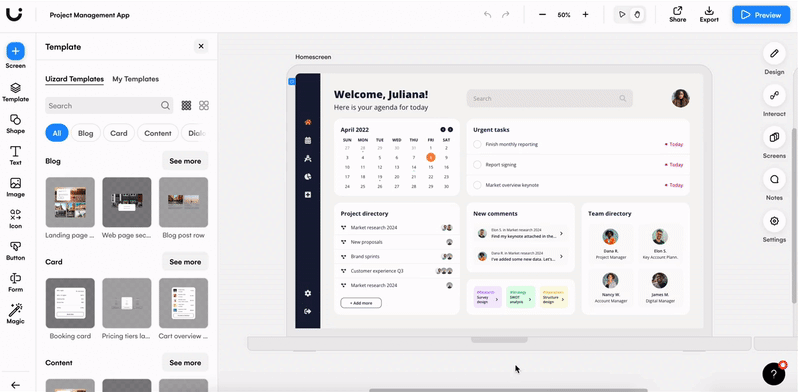Viewport: 798px width, 392px height.
Task: Select Blog post row template thumbnail
Action: pyautogui.click(x=183, y=202)
